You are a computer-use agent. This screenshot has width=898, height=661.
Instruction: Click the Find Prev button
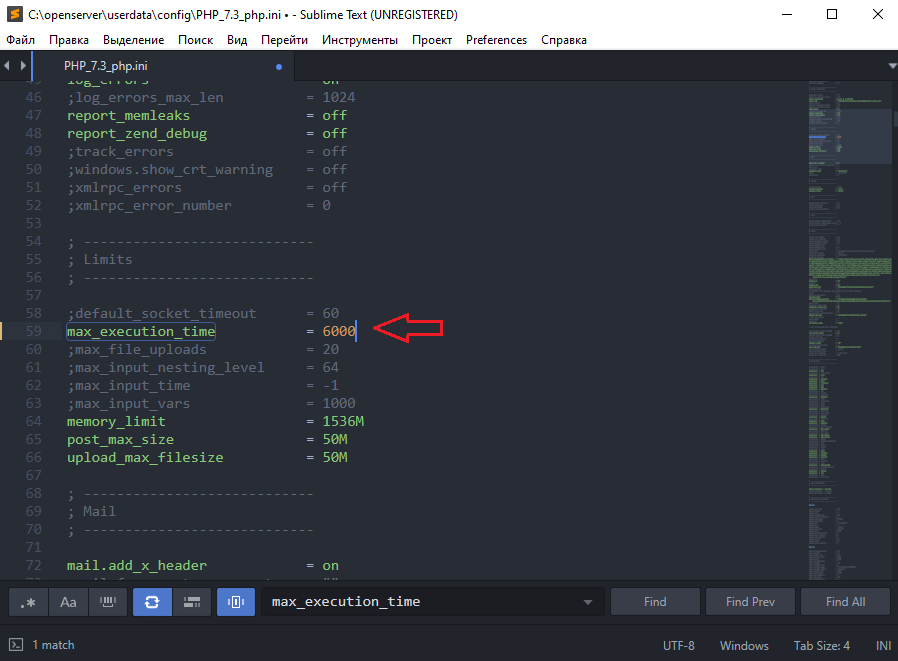pyautogui.click(x=750, y=602)
